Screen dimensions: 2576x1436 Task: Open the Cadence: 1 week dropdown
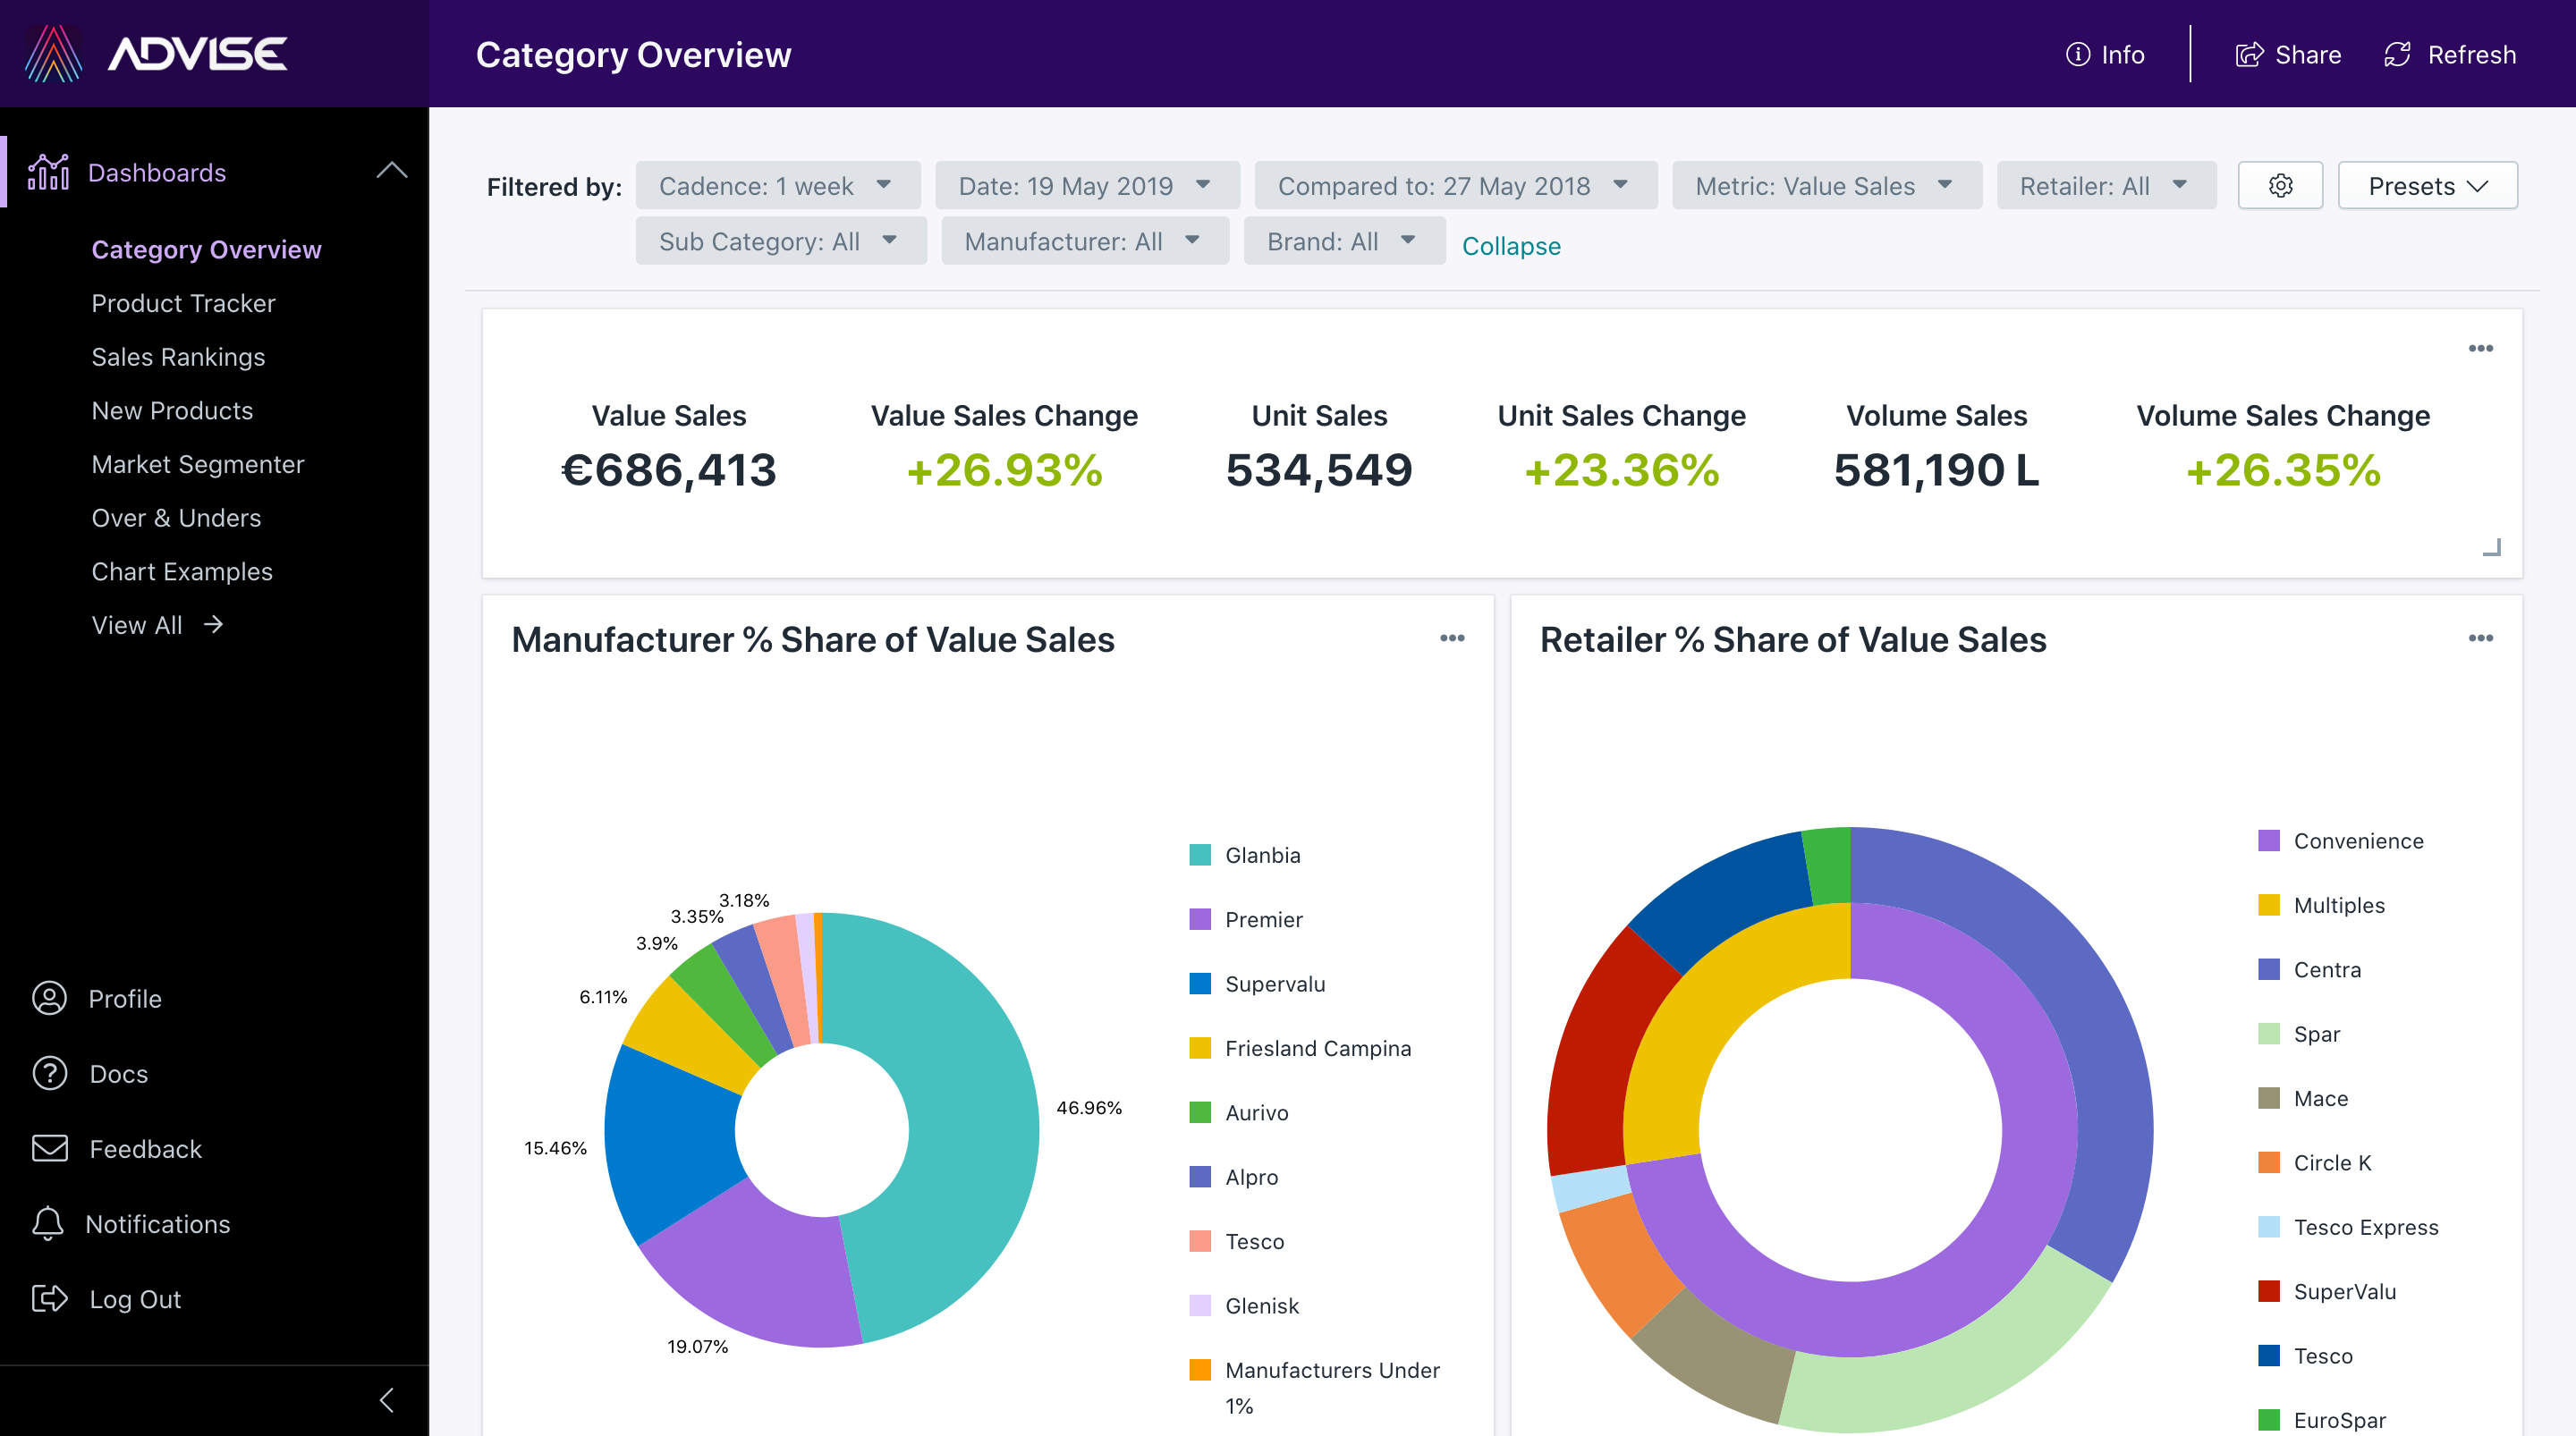778,185
